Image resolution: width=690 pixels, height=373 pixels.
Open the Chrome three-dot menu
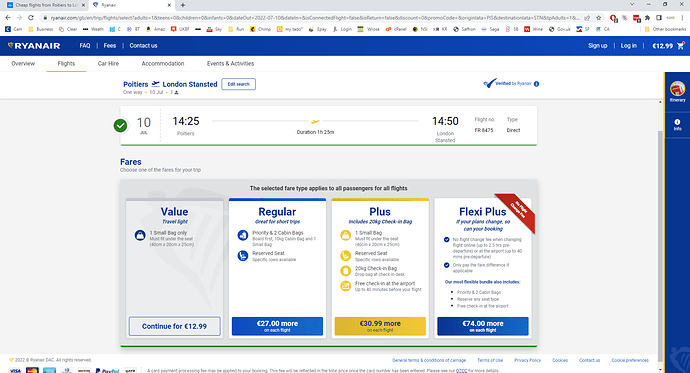tap(683, 18)
